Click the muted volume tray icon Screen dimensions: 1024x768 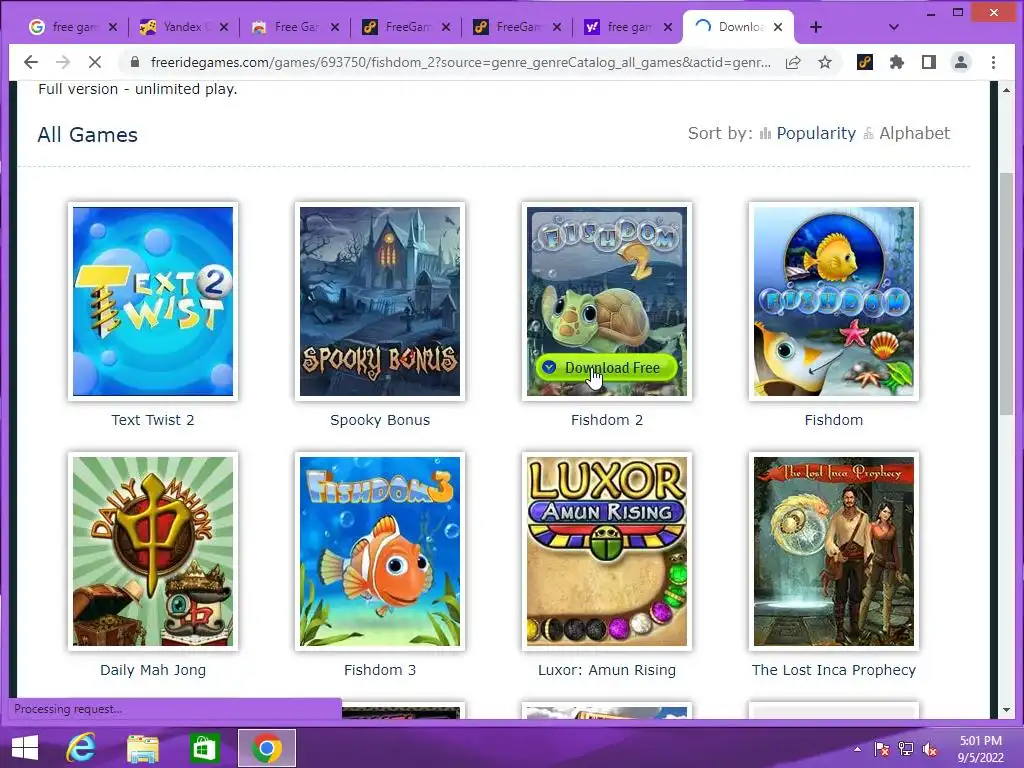click(930, 749)
